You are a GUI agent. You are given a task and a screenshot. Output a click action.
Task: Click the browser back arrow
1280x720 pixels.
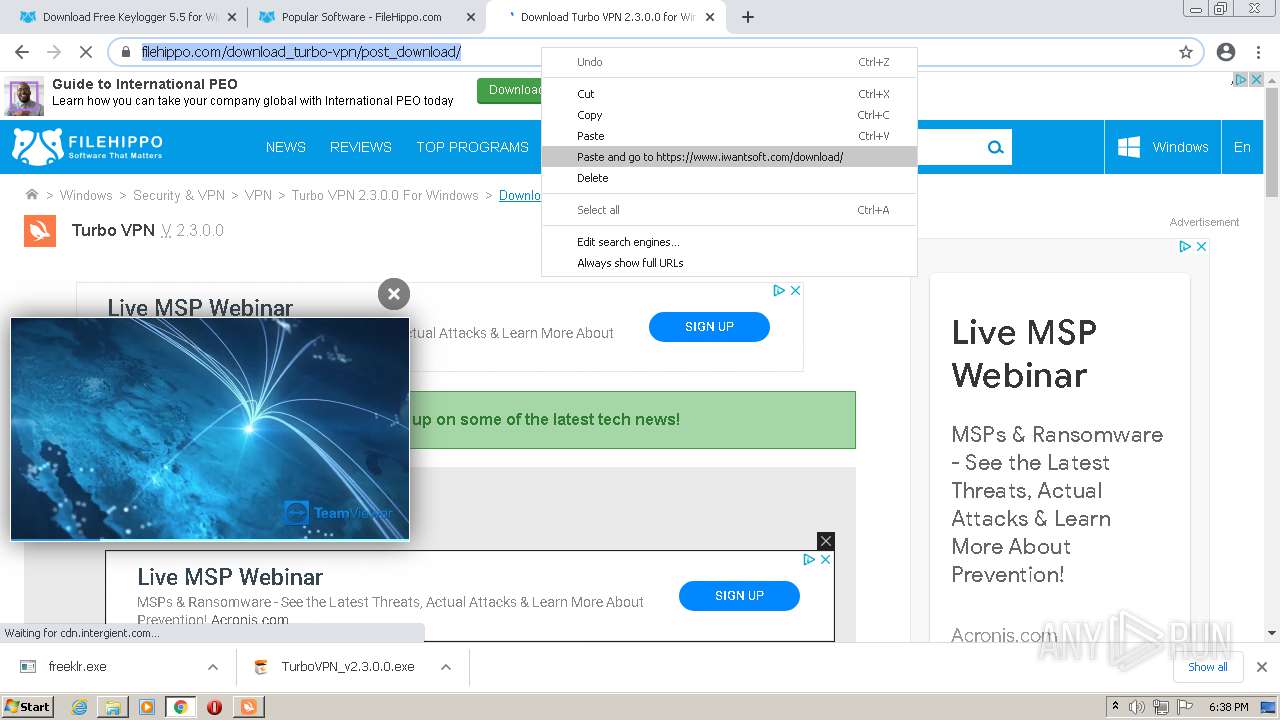pos(22,52)
